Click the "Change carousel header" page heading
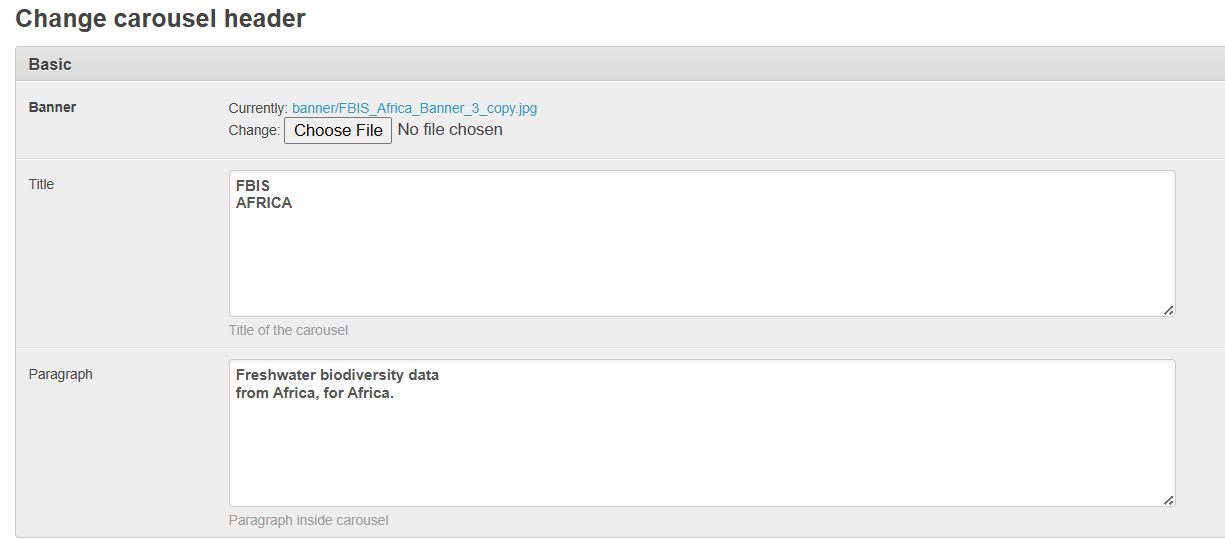 point(160,18)
